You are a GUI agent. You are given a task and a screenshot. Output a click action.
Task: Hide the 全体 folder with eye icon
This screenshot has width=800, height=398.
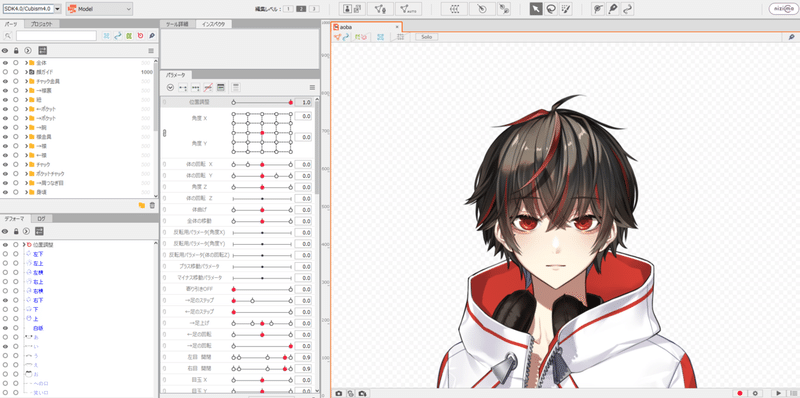coord(5,63)
